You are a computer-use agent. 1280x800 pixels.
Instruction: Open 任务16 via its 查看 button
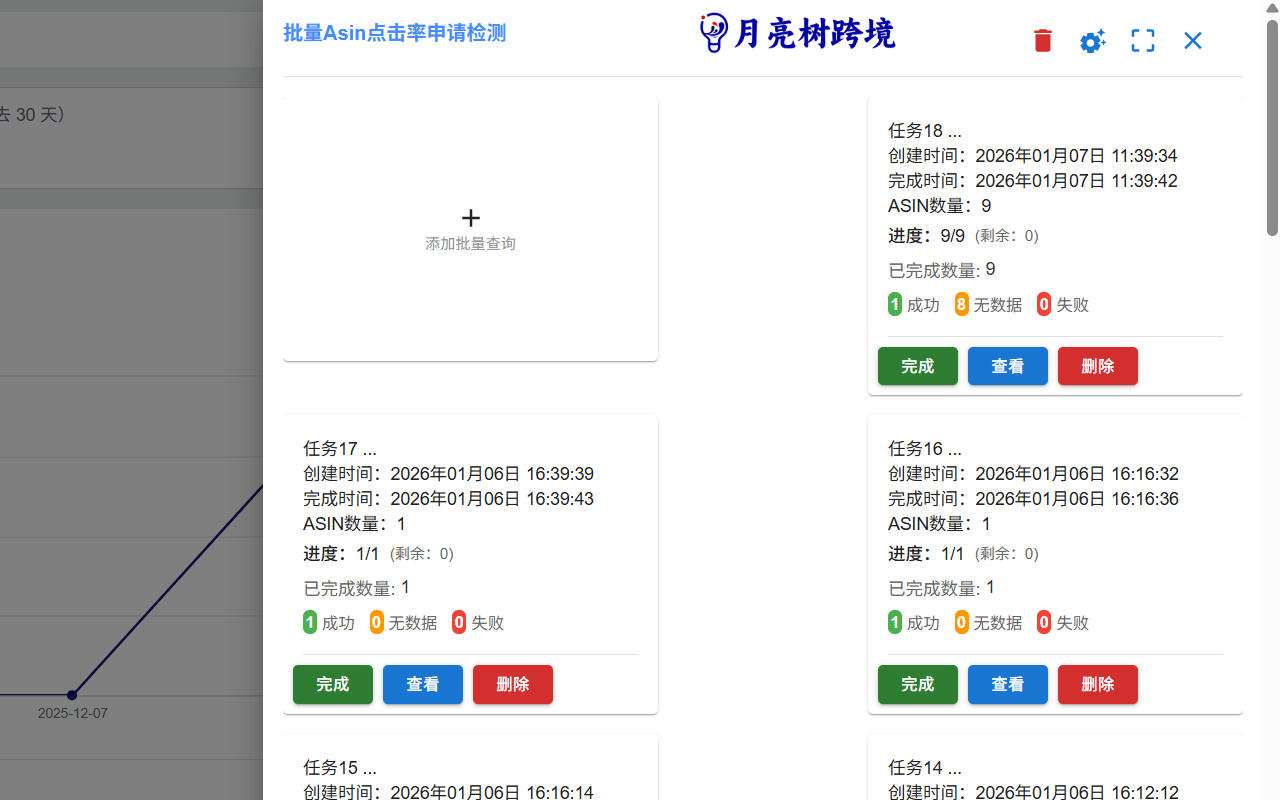click(x=1007, y=684)
